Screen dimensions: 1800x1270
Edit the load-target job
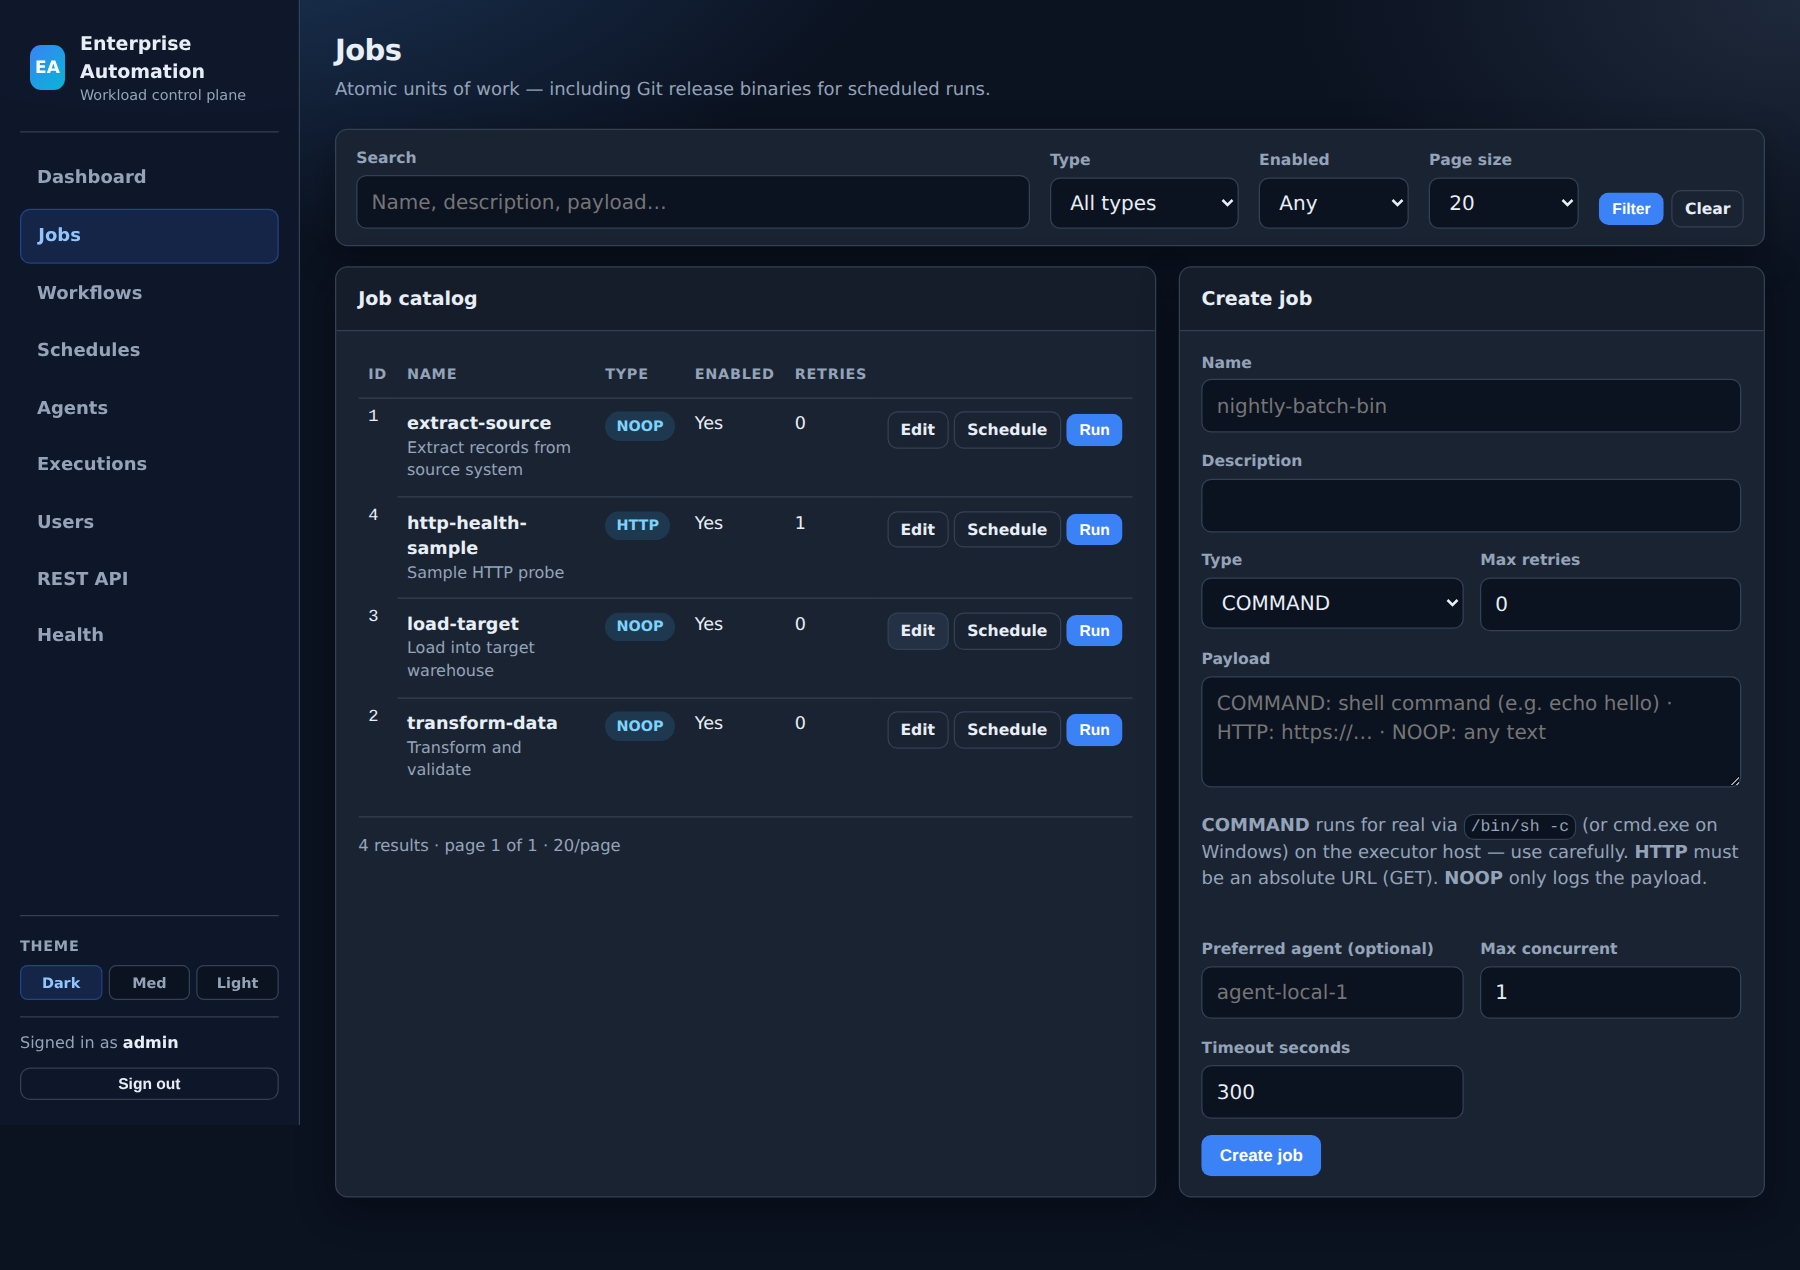(917, 631)
